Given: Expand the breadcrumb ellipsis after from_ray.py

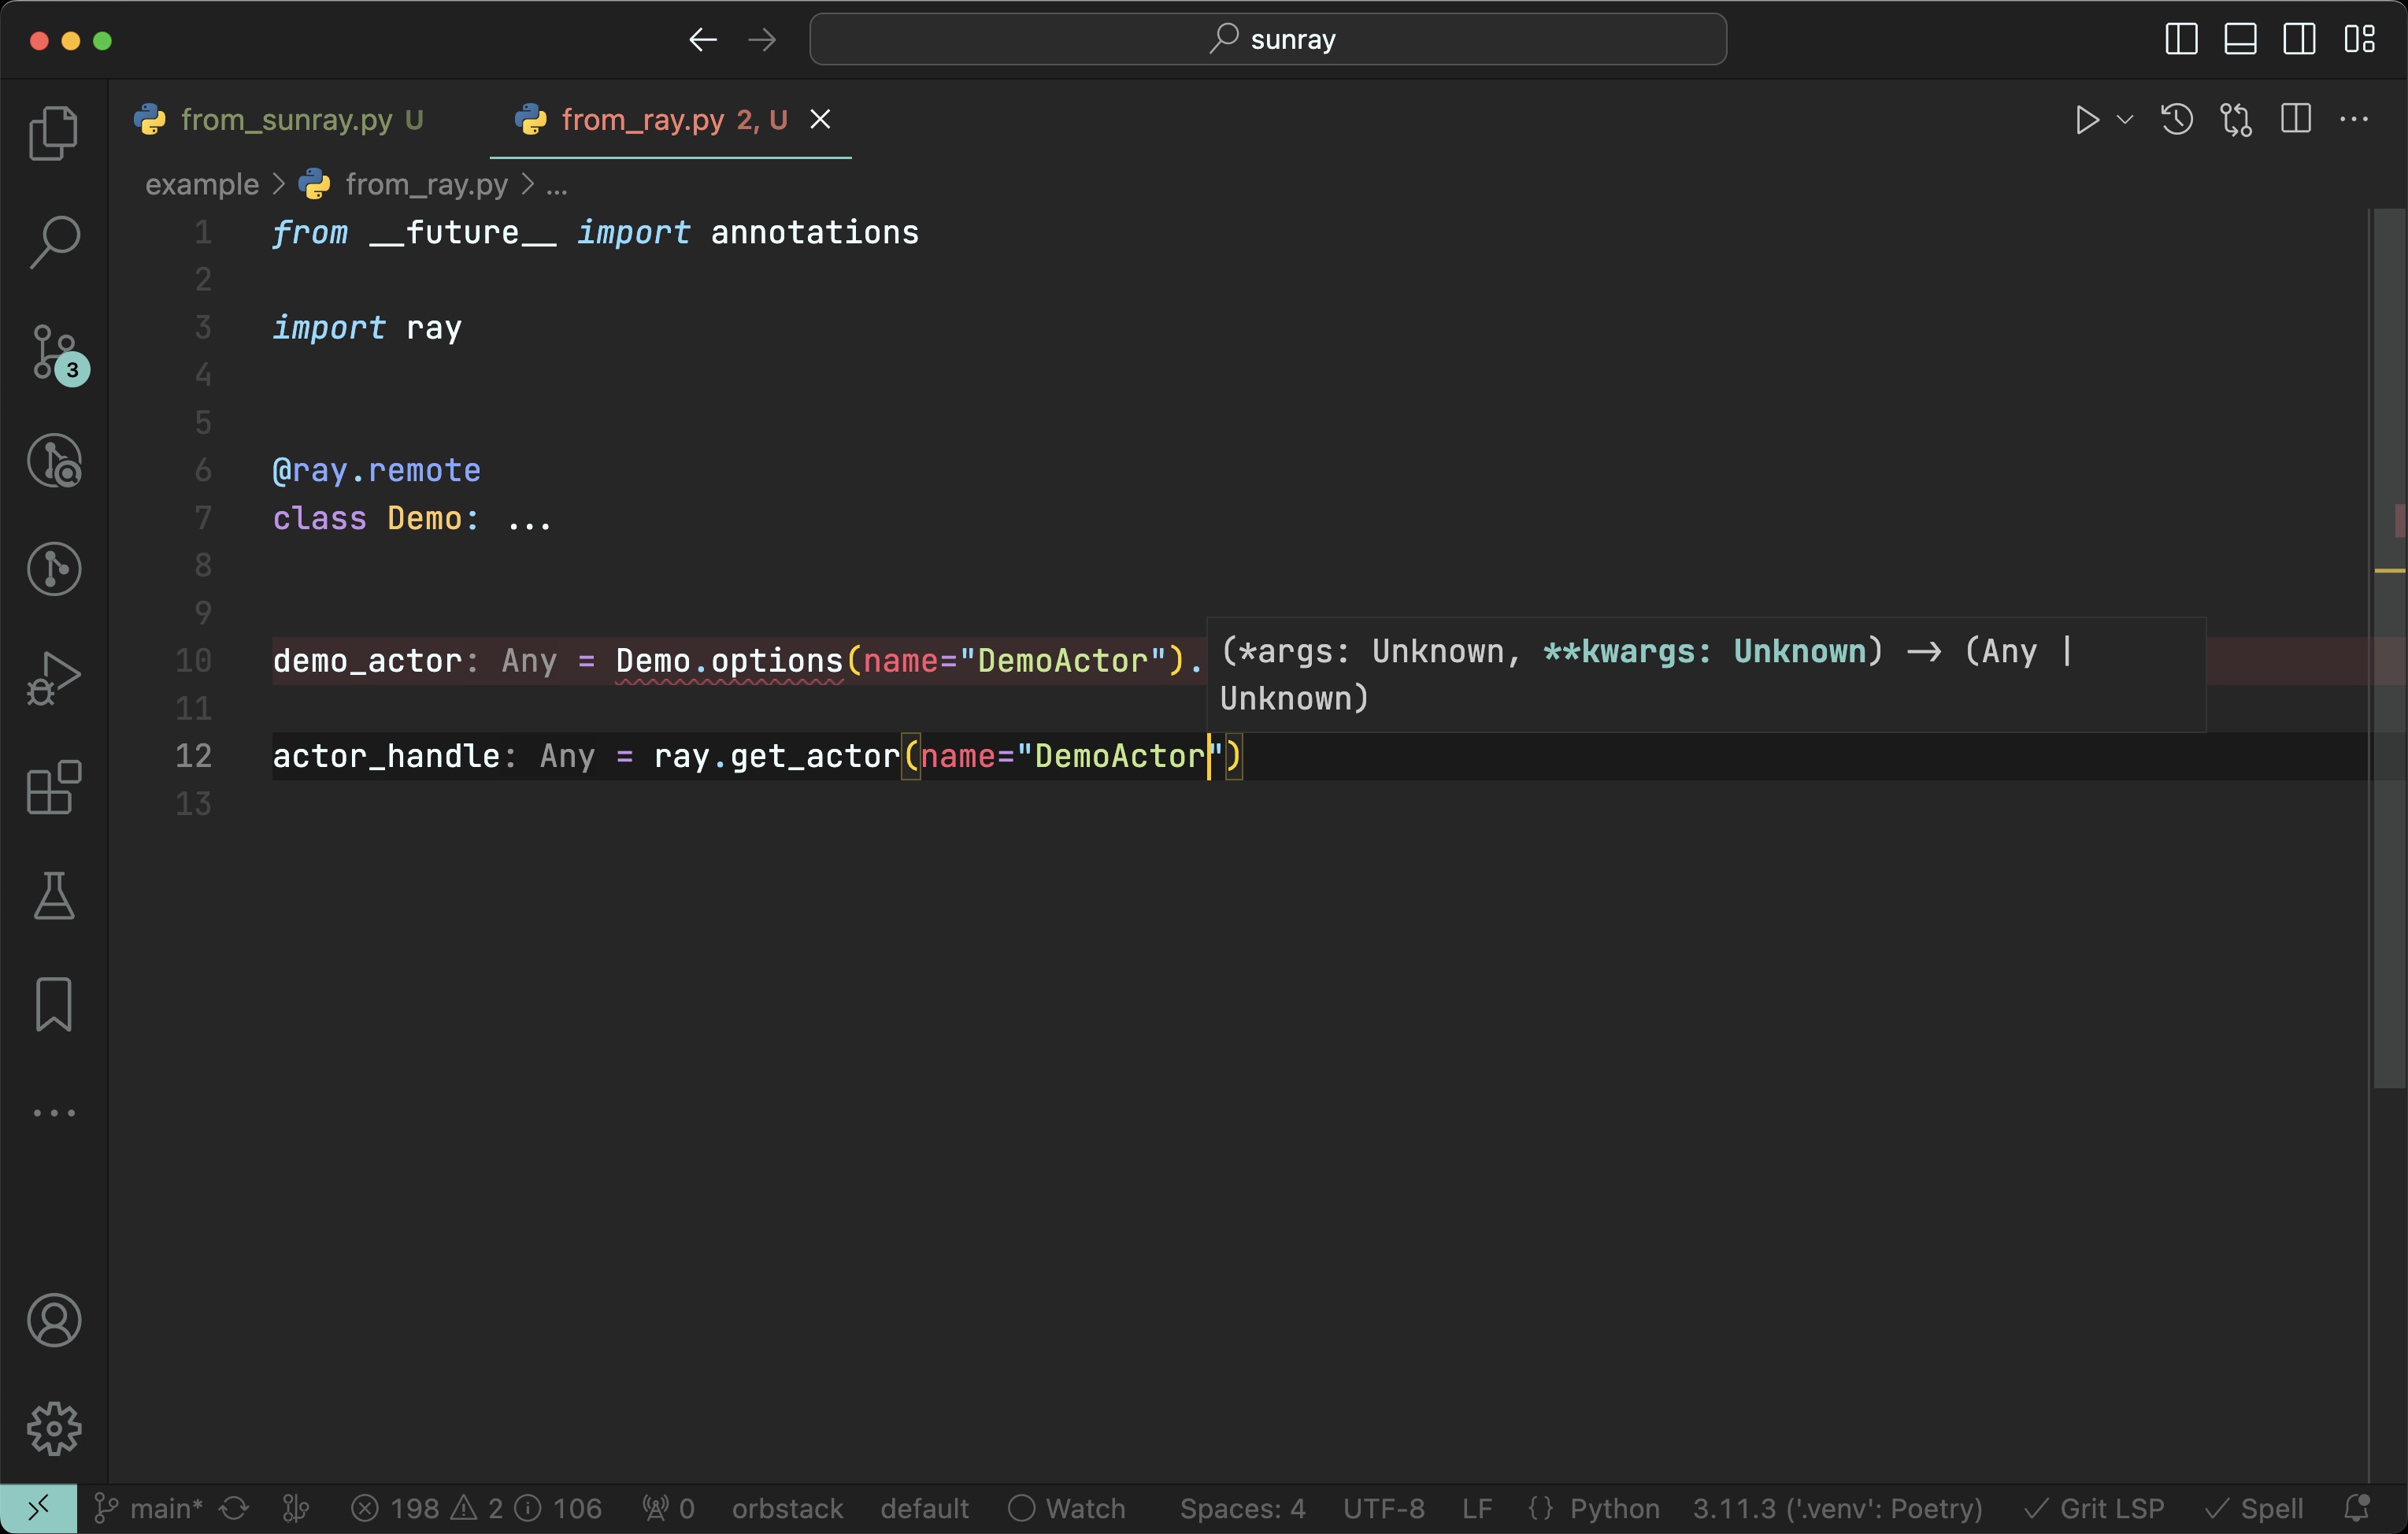Looking at the screenshot, I should click(557, 184).
